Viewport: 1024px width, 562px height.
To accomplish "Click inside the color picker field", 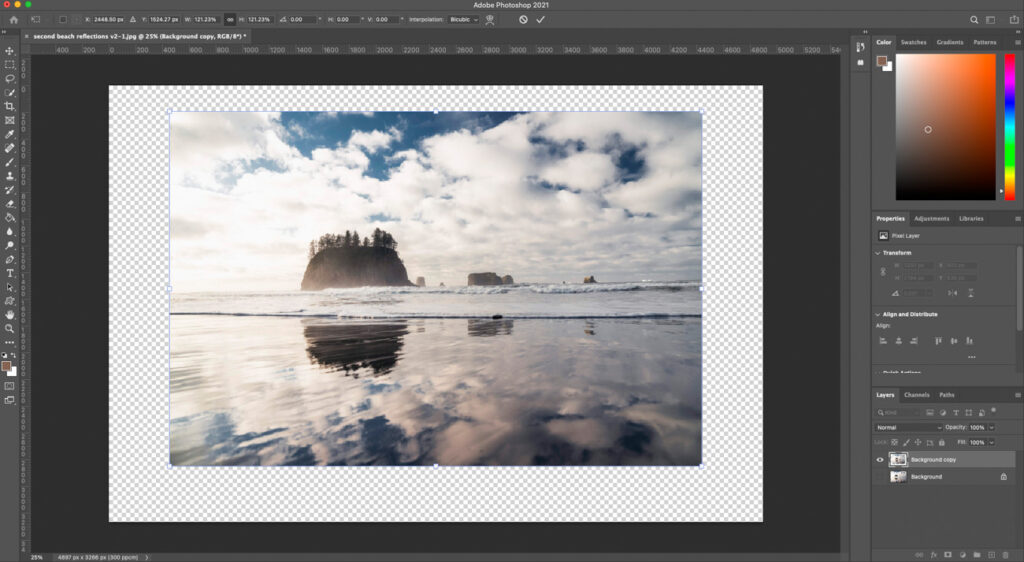I will coord(945,127).
